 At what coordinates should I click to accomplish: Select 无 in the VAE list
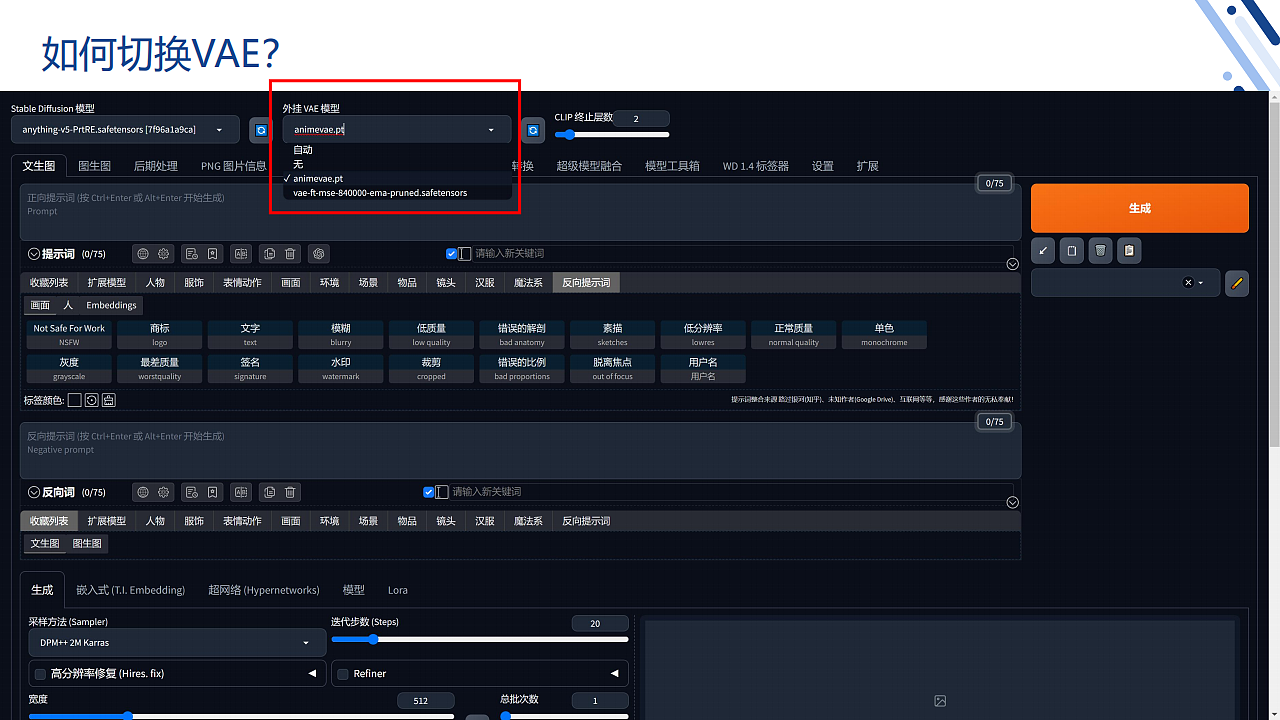[298, 164]
